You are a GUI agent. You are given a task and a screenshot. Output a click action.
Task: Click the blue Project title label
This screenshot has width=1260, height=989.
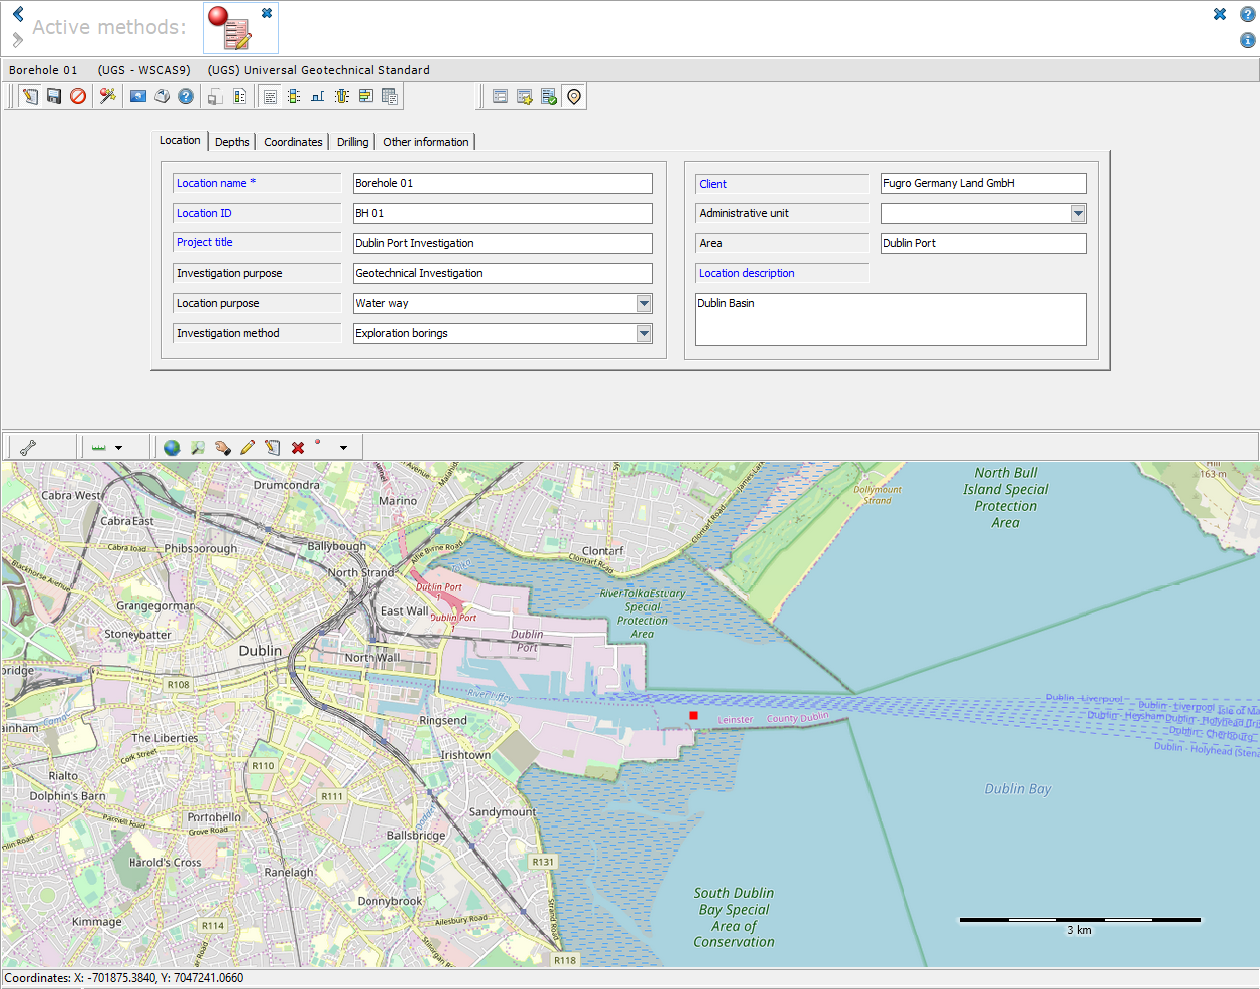[x=205, y=242]
